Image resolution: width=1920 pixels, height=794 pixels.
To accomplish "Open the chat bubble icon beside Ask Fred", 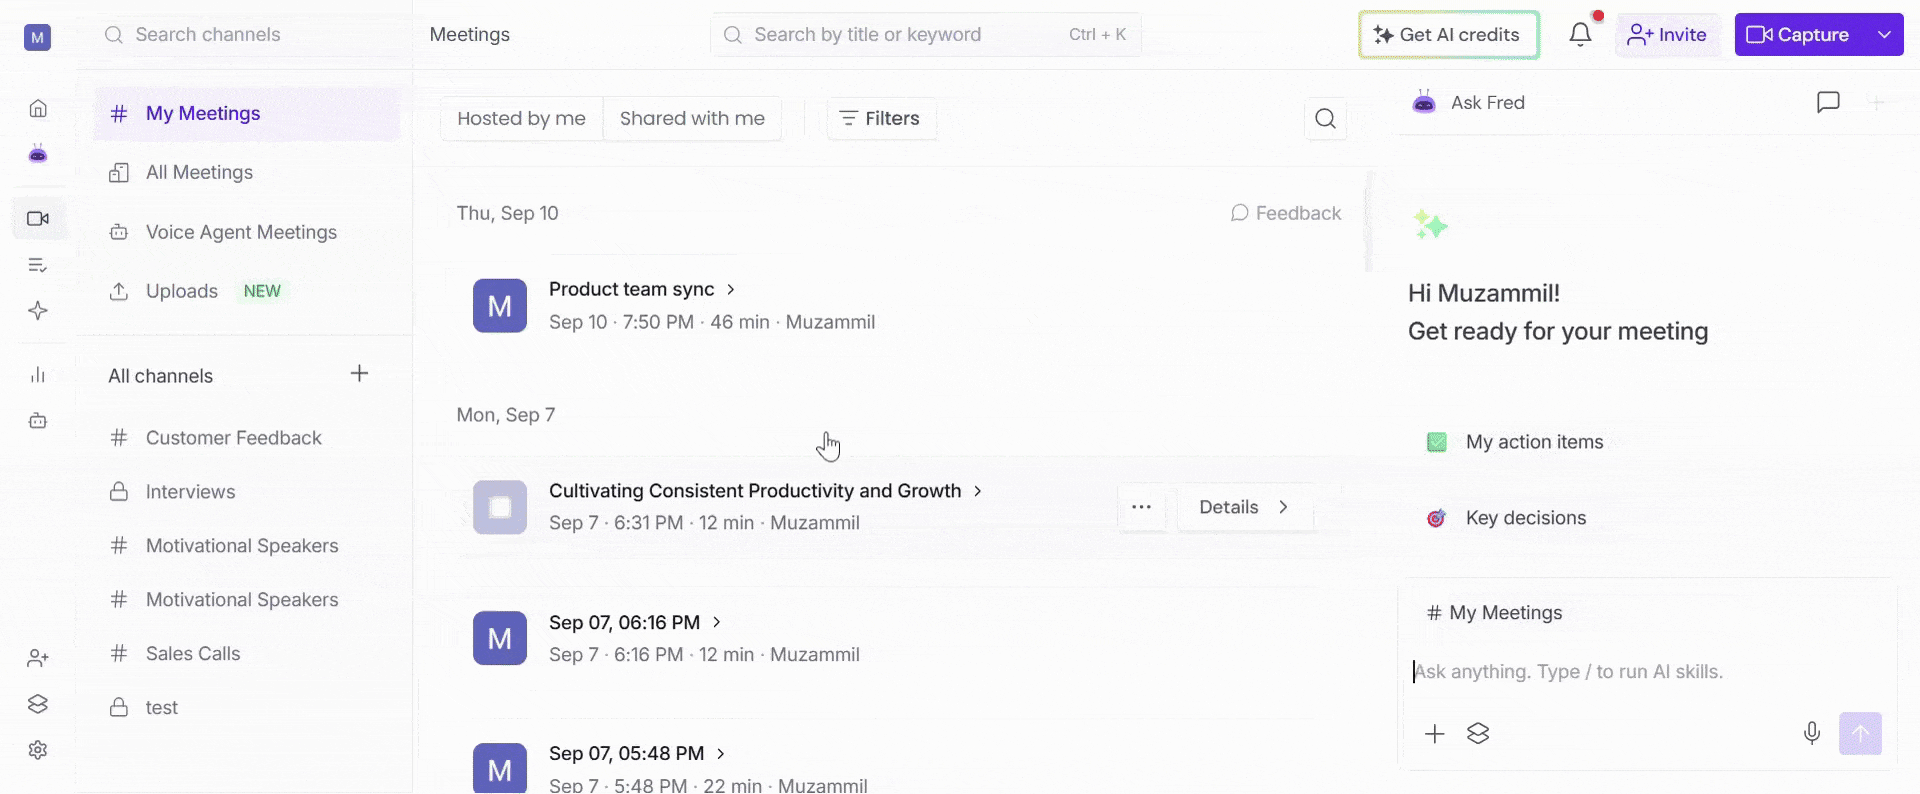I will tap(1828, 102).
